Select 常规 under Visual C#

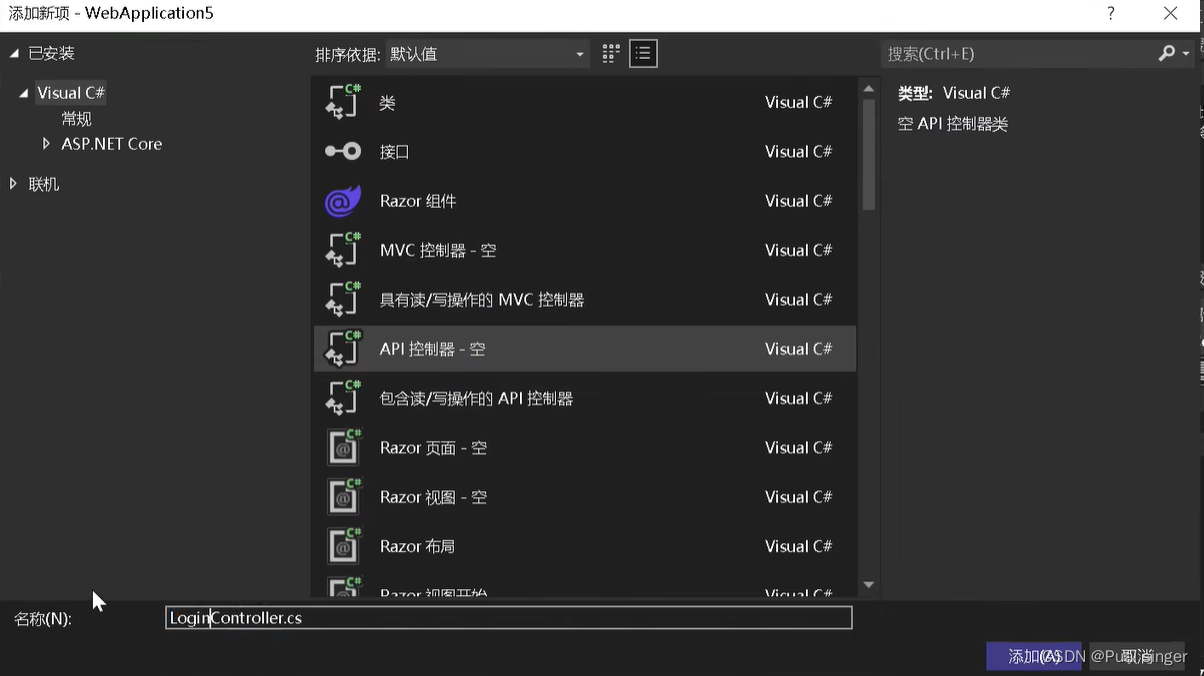[x=76, y=118]
